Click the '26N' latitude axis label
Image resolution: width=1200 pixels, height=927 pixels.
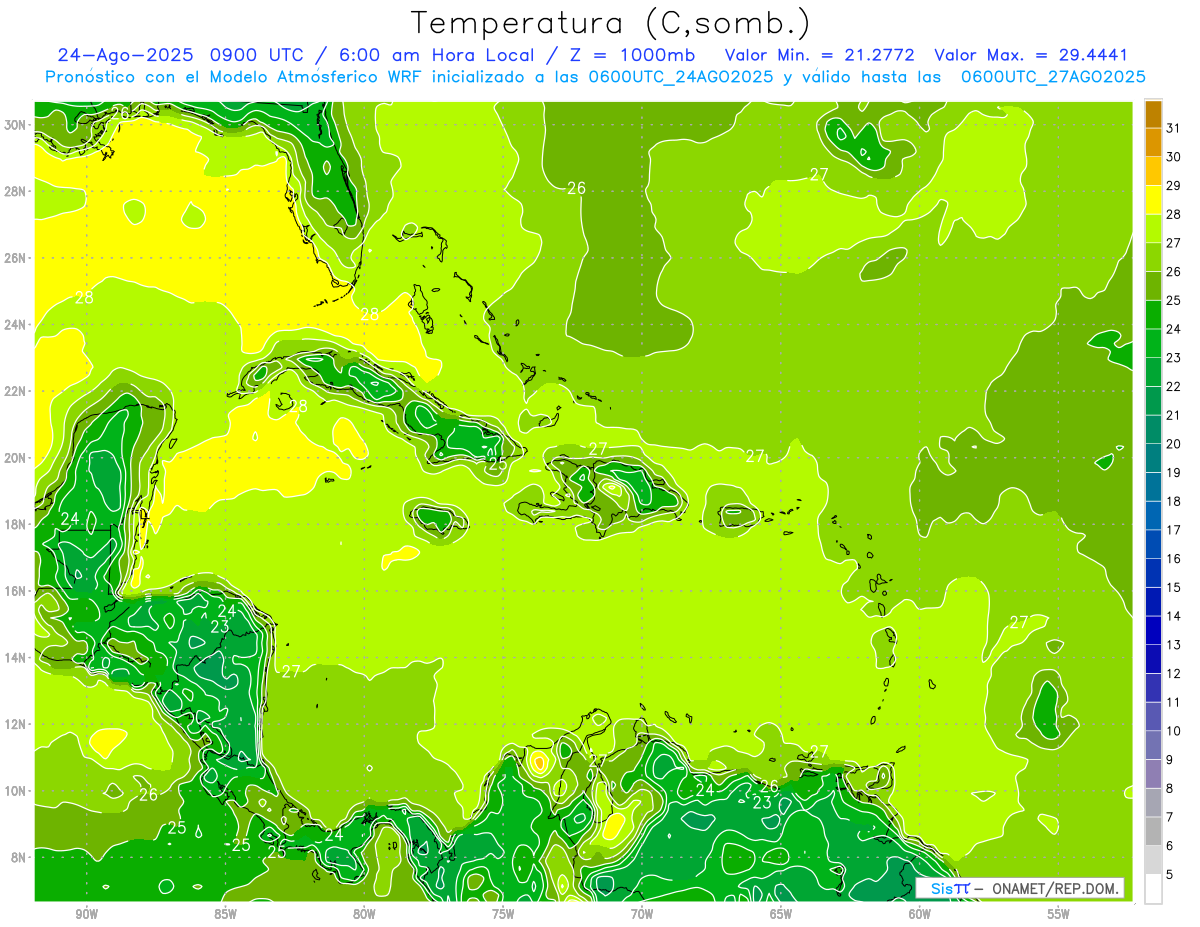click(x=15, y=258)
